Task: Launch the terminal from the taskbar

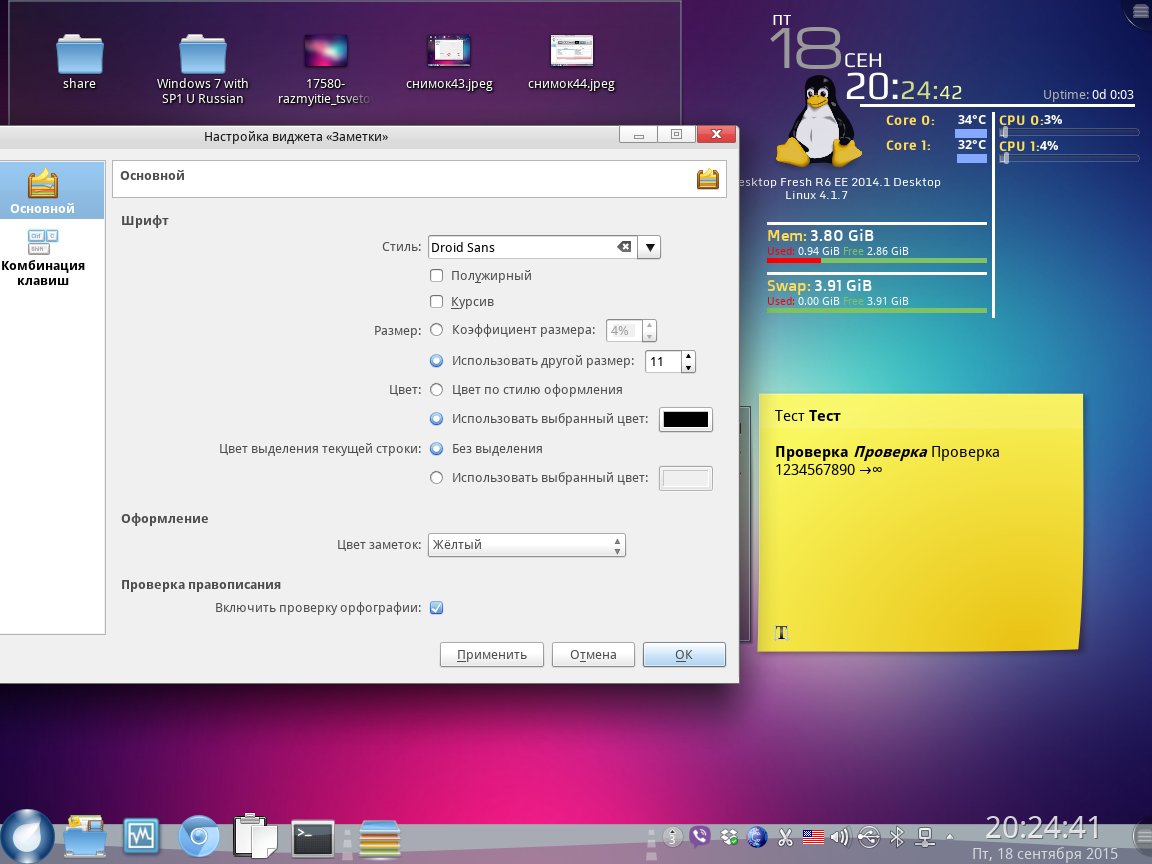Action: click(x=312, y=837)
